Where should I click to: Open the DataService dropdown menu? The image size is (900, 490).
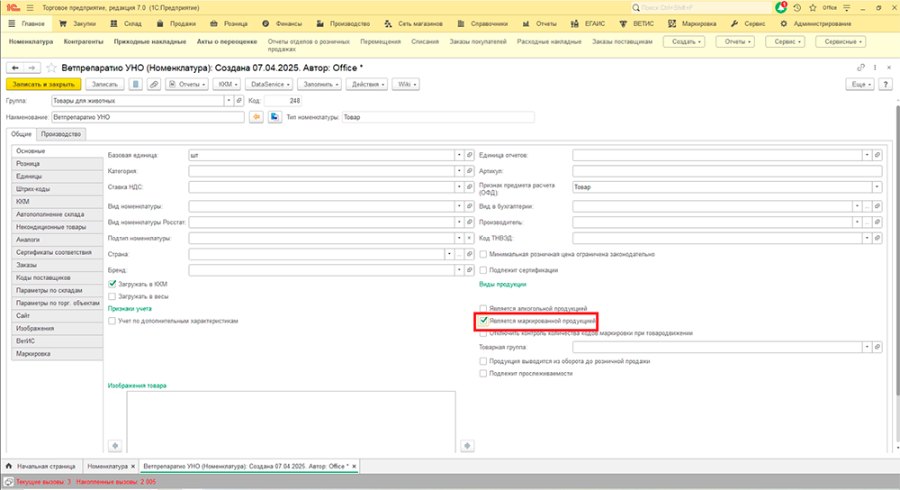click(x=270, y=84)
